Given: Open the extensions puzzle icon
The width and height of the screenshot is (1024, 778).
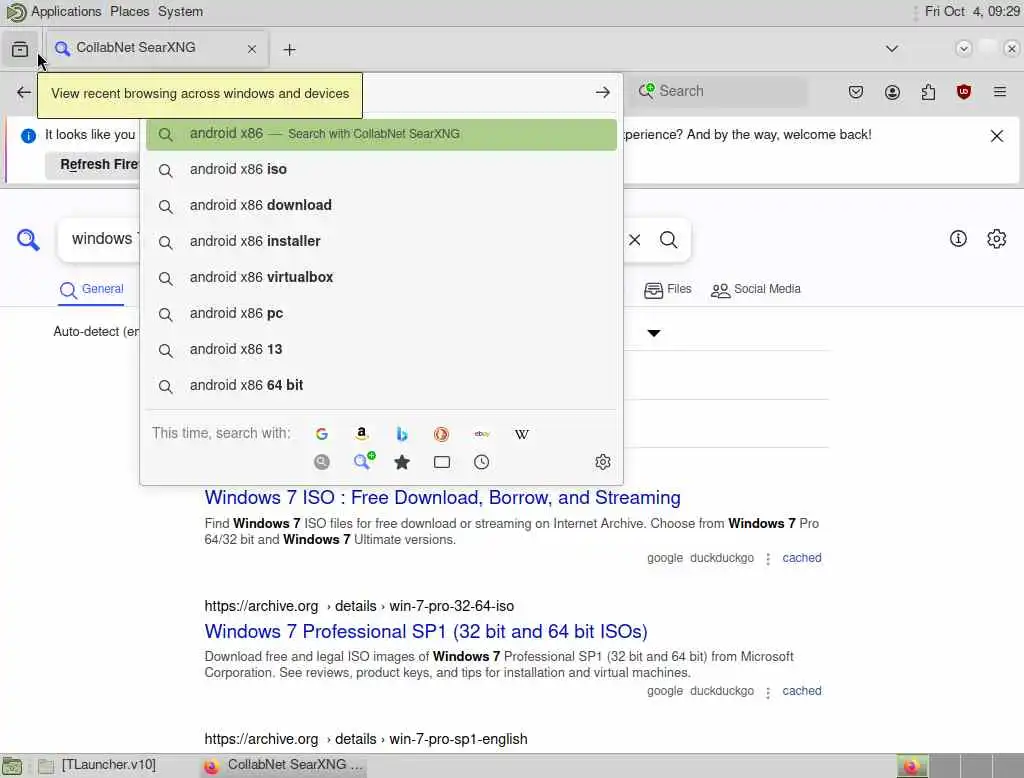Looking at the screenshot, I should pyautogui.click(x=928, y=92).
